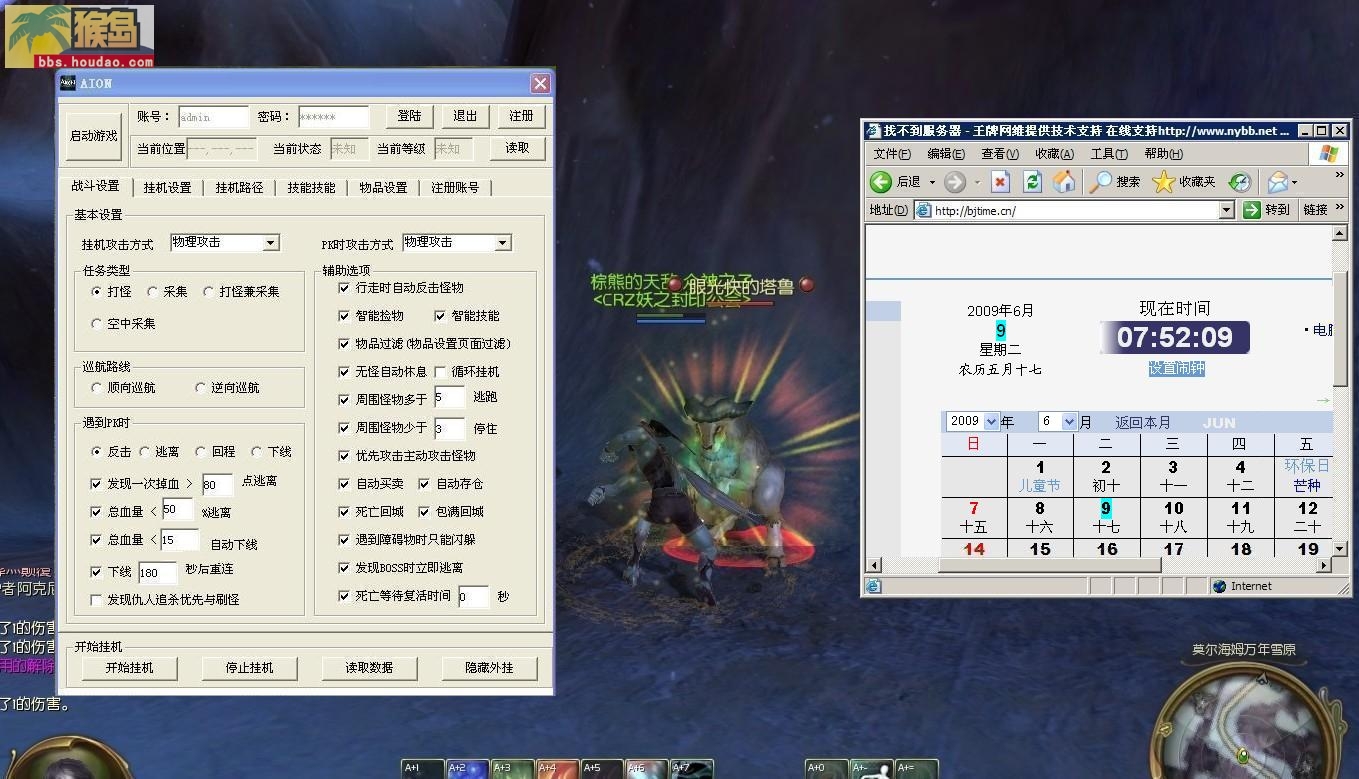Select 打怪兼采集 radio option
Screen dimensions: 1359x779
point(209,292)
